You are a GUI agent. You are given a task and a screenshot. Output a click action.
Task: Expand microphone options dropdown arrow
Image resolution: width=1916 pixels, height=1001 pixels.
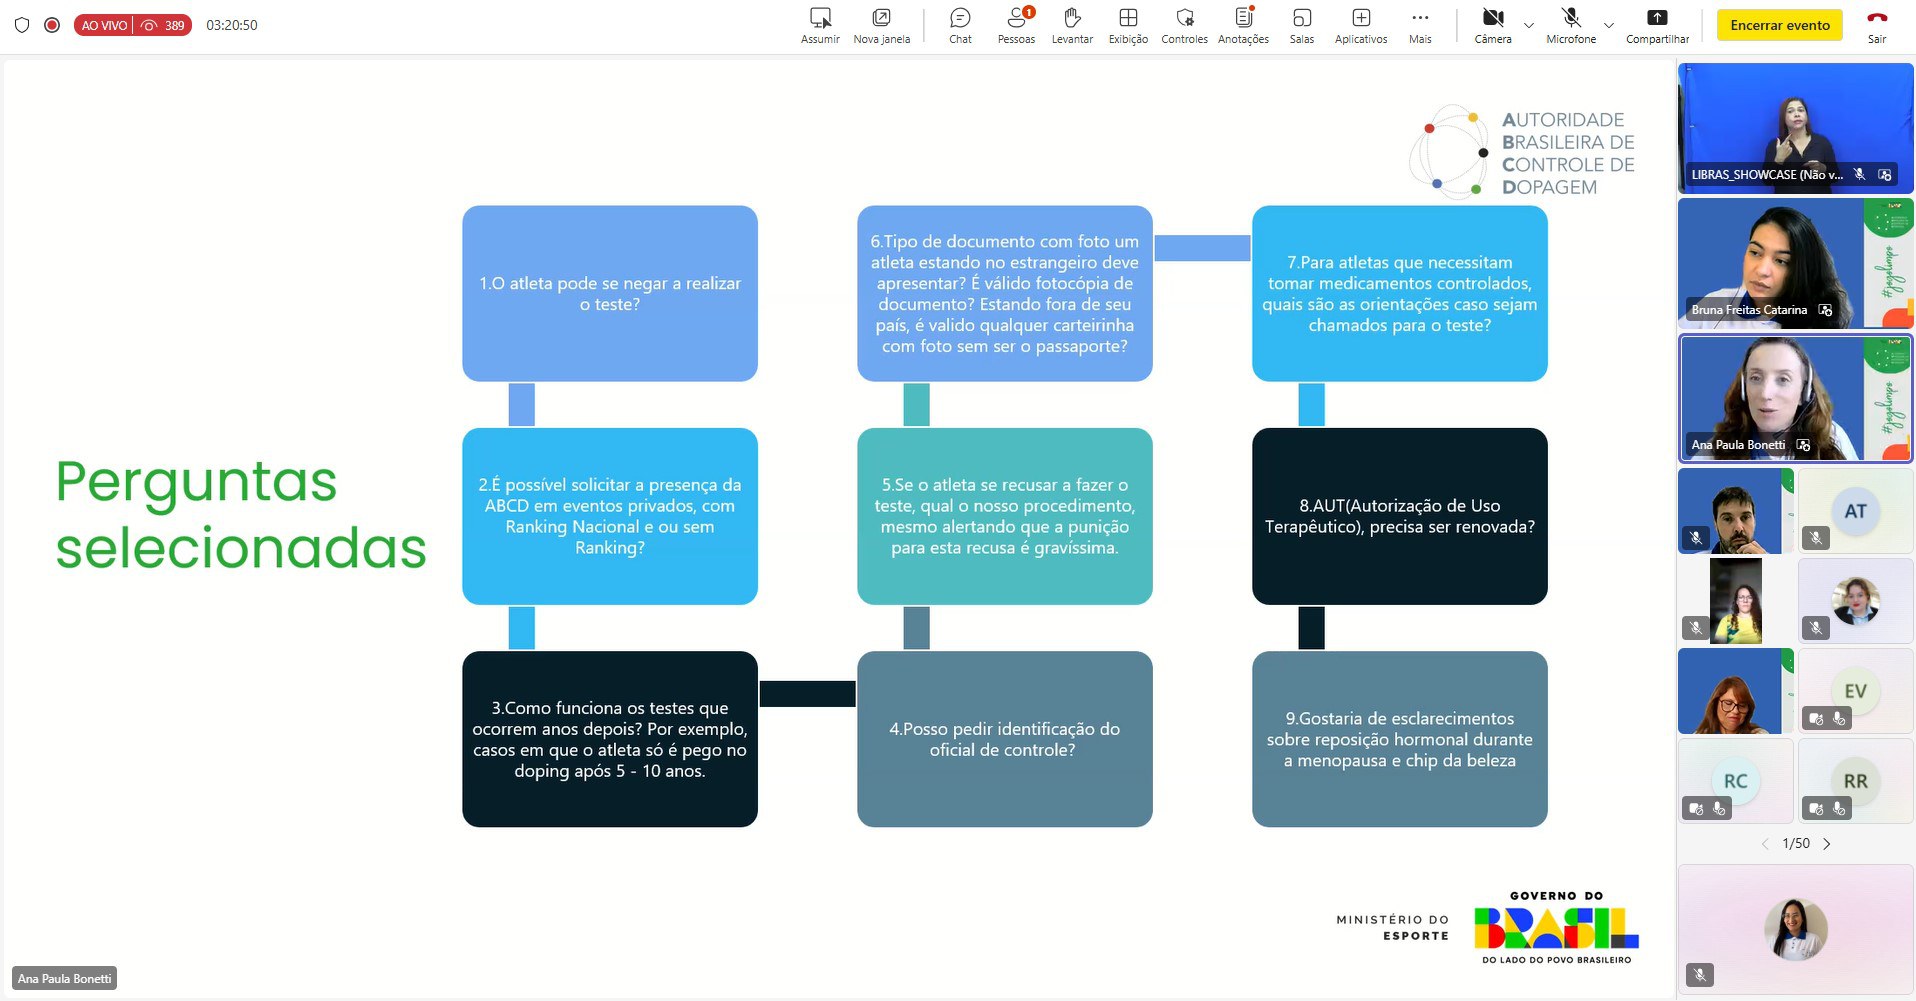(1609, 25)
